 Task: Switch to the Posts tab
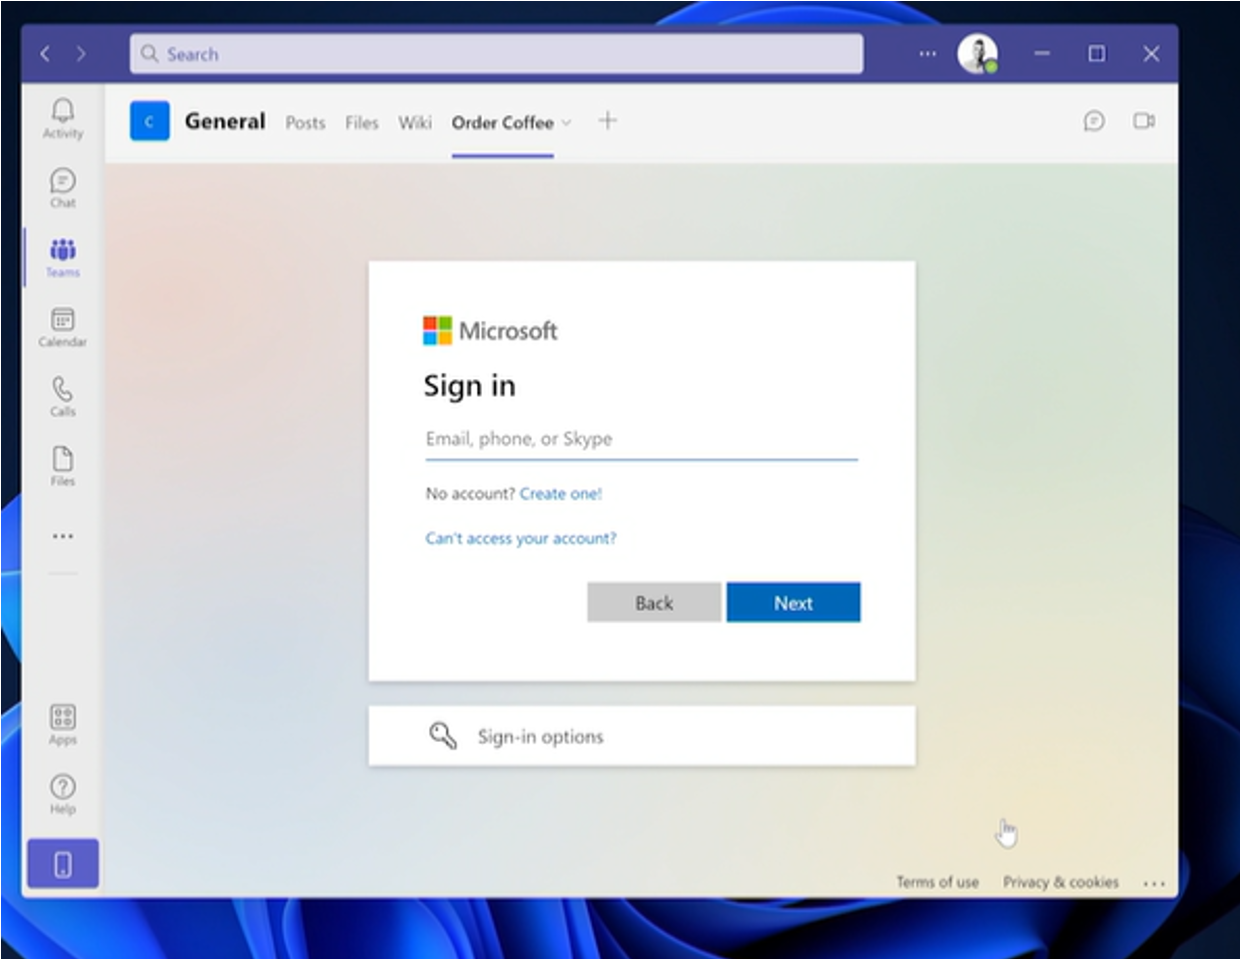pos(305,123)
